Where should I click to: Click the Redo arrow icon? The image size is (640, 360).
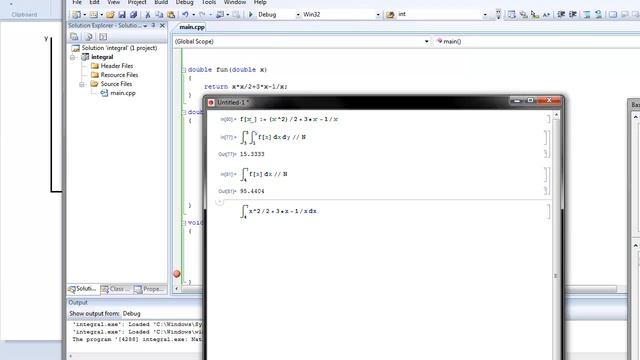pos(202,15)
